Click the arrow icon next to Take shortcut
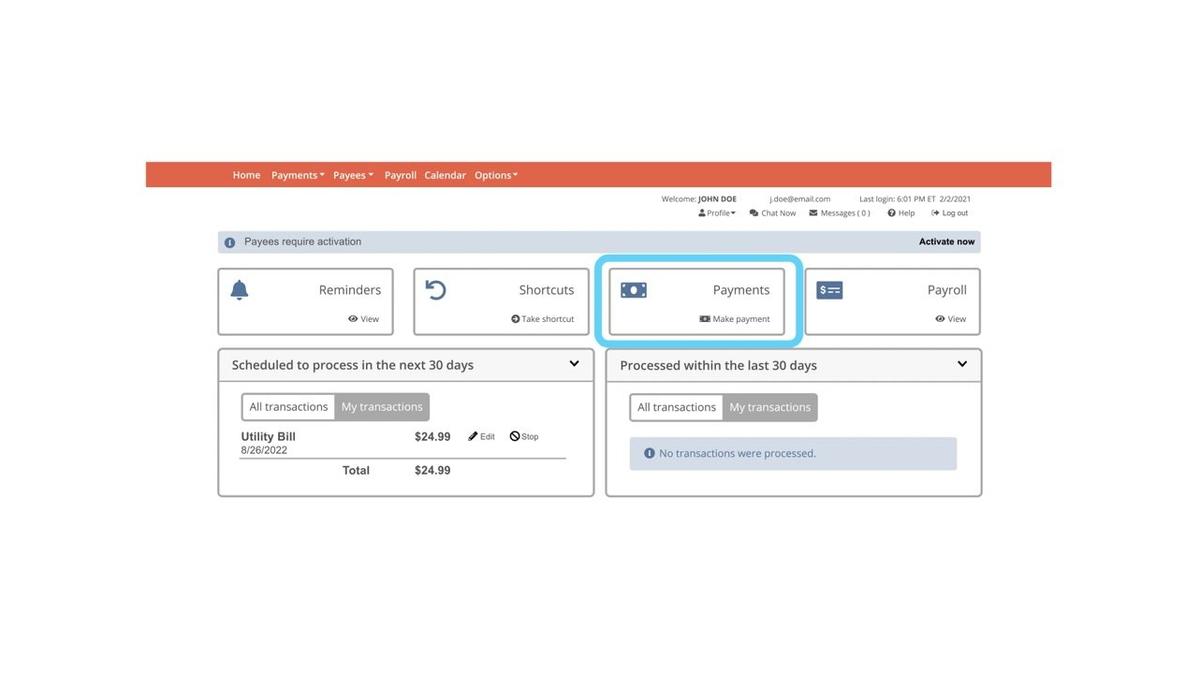The height and width of the screenshot is (674, 1200). pos(515,319)
